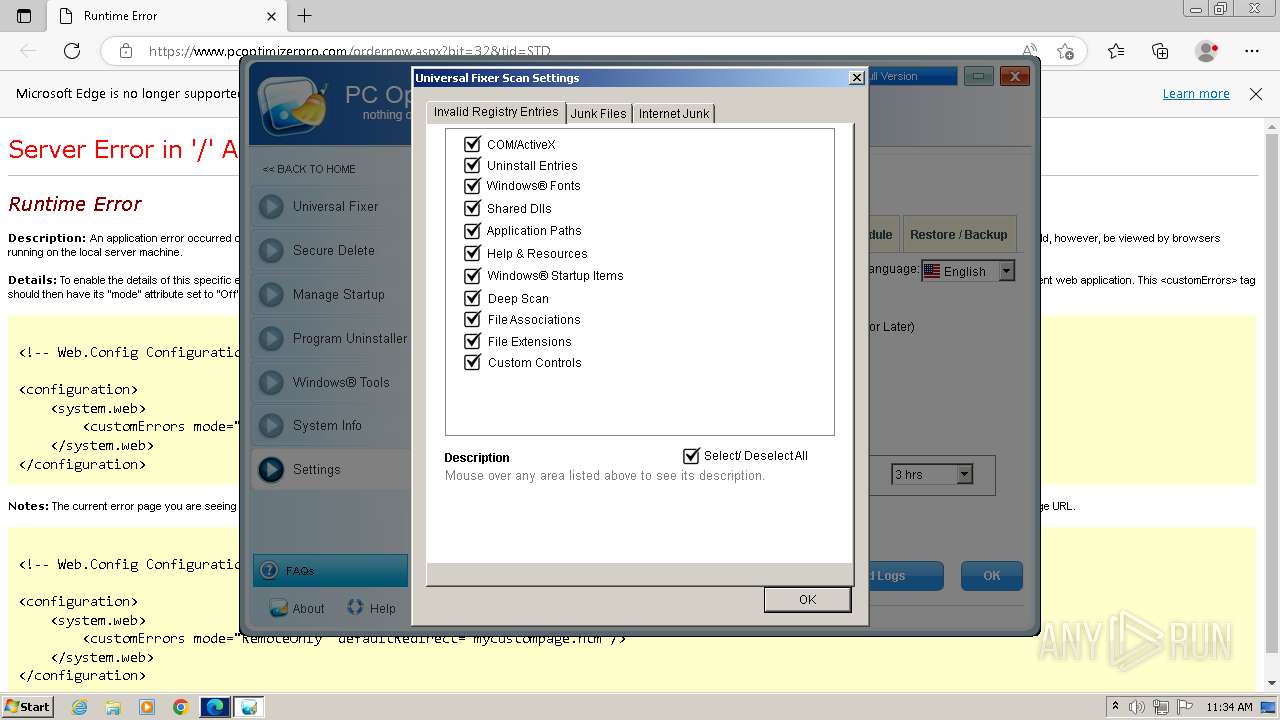Go back in Edge browser
This screenshot has width=1280, height=720.
[28, 50]
